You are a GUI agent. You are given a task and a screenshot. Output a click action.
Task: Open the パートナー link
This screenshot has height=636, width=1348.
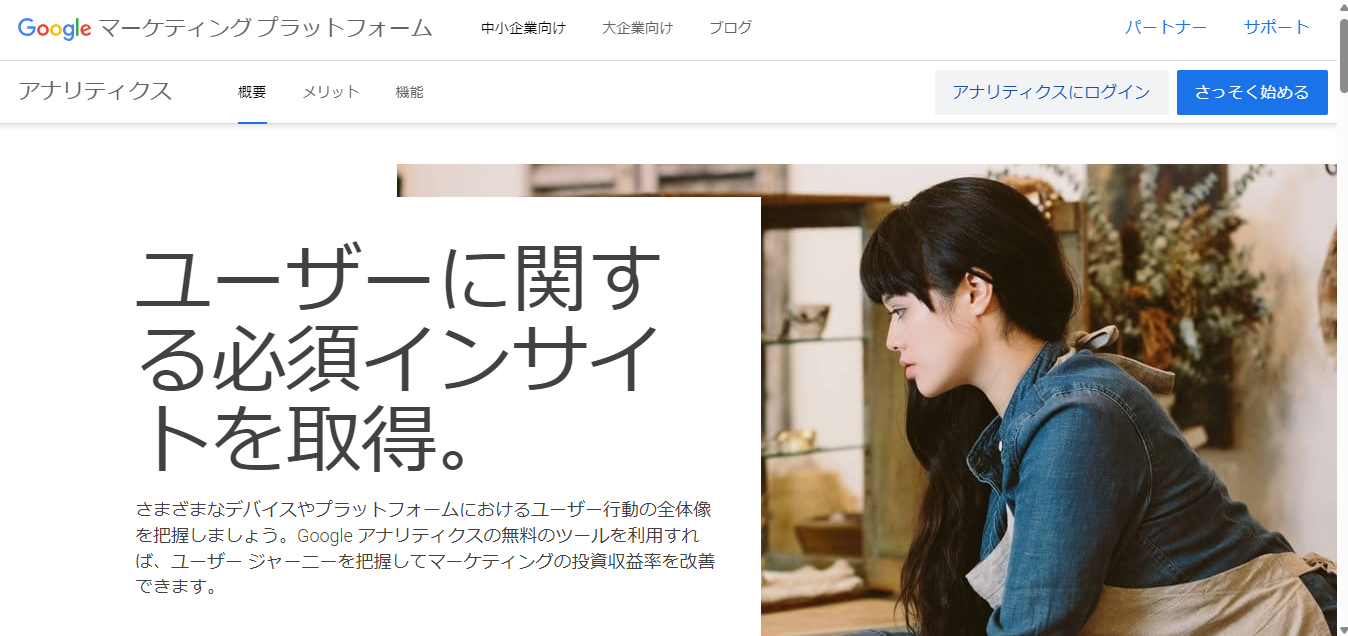click(x=1165, y=27)
